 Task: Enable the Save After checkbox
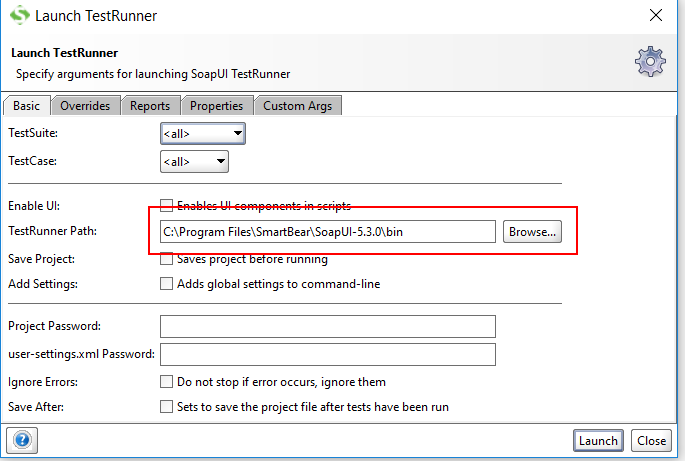pyautogui.click(x=166, y=406)
